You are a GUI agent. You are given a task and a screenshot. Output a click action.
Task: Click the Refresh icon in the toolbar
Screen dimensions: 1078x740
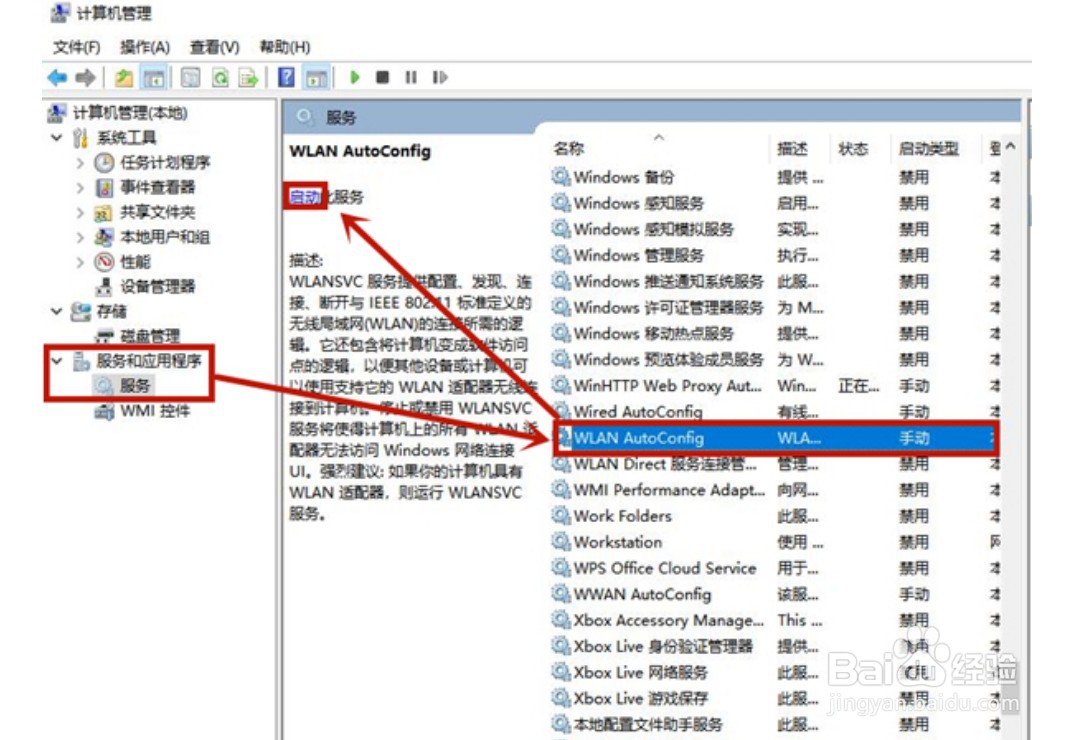pos(219,77)
